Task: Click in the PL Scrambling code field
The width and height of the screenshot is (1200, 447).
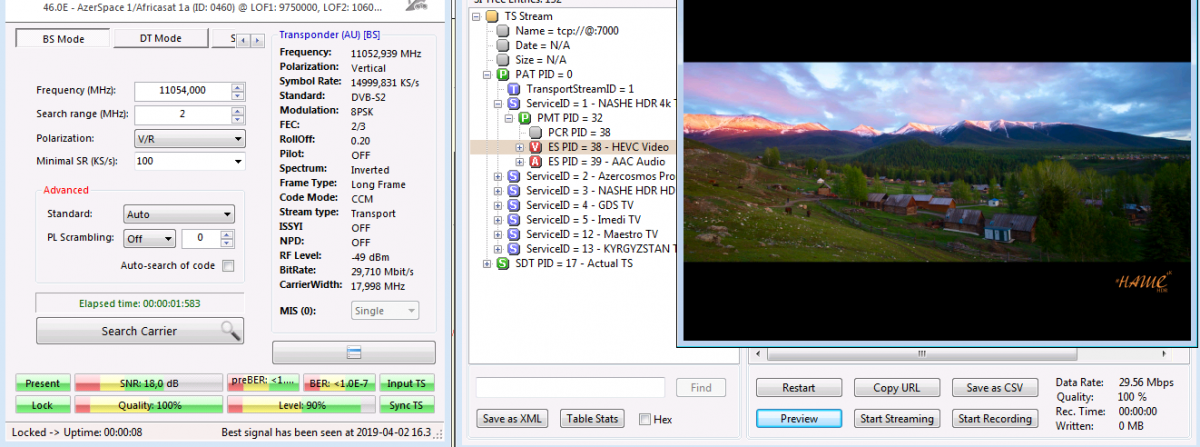Action: click(201, 238)
